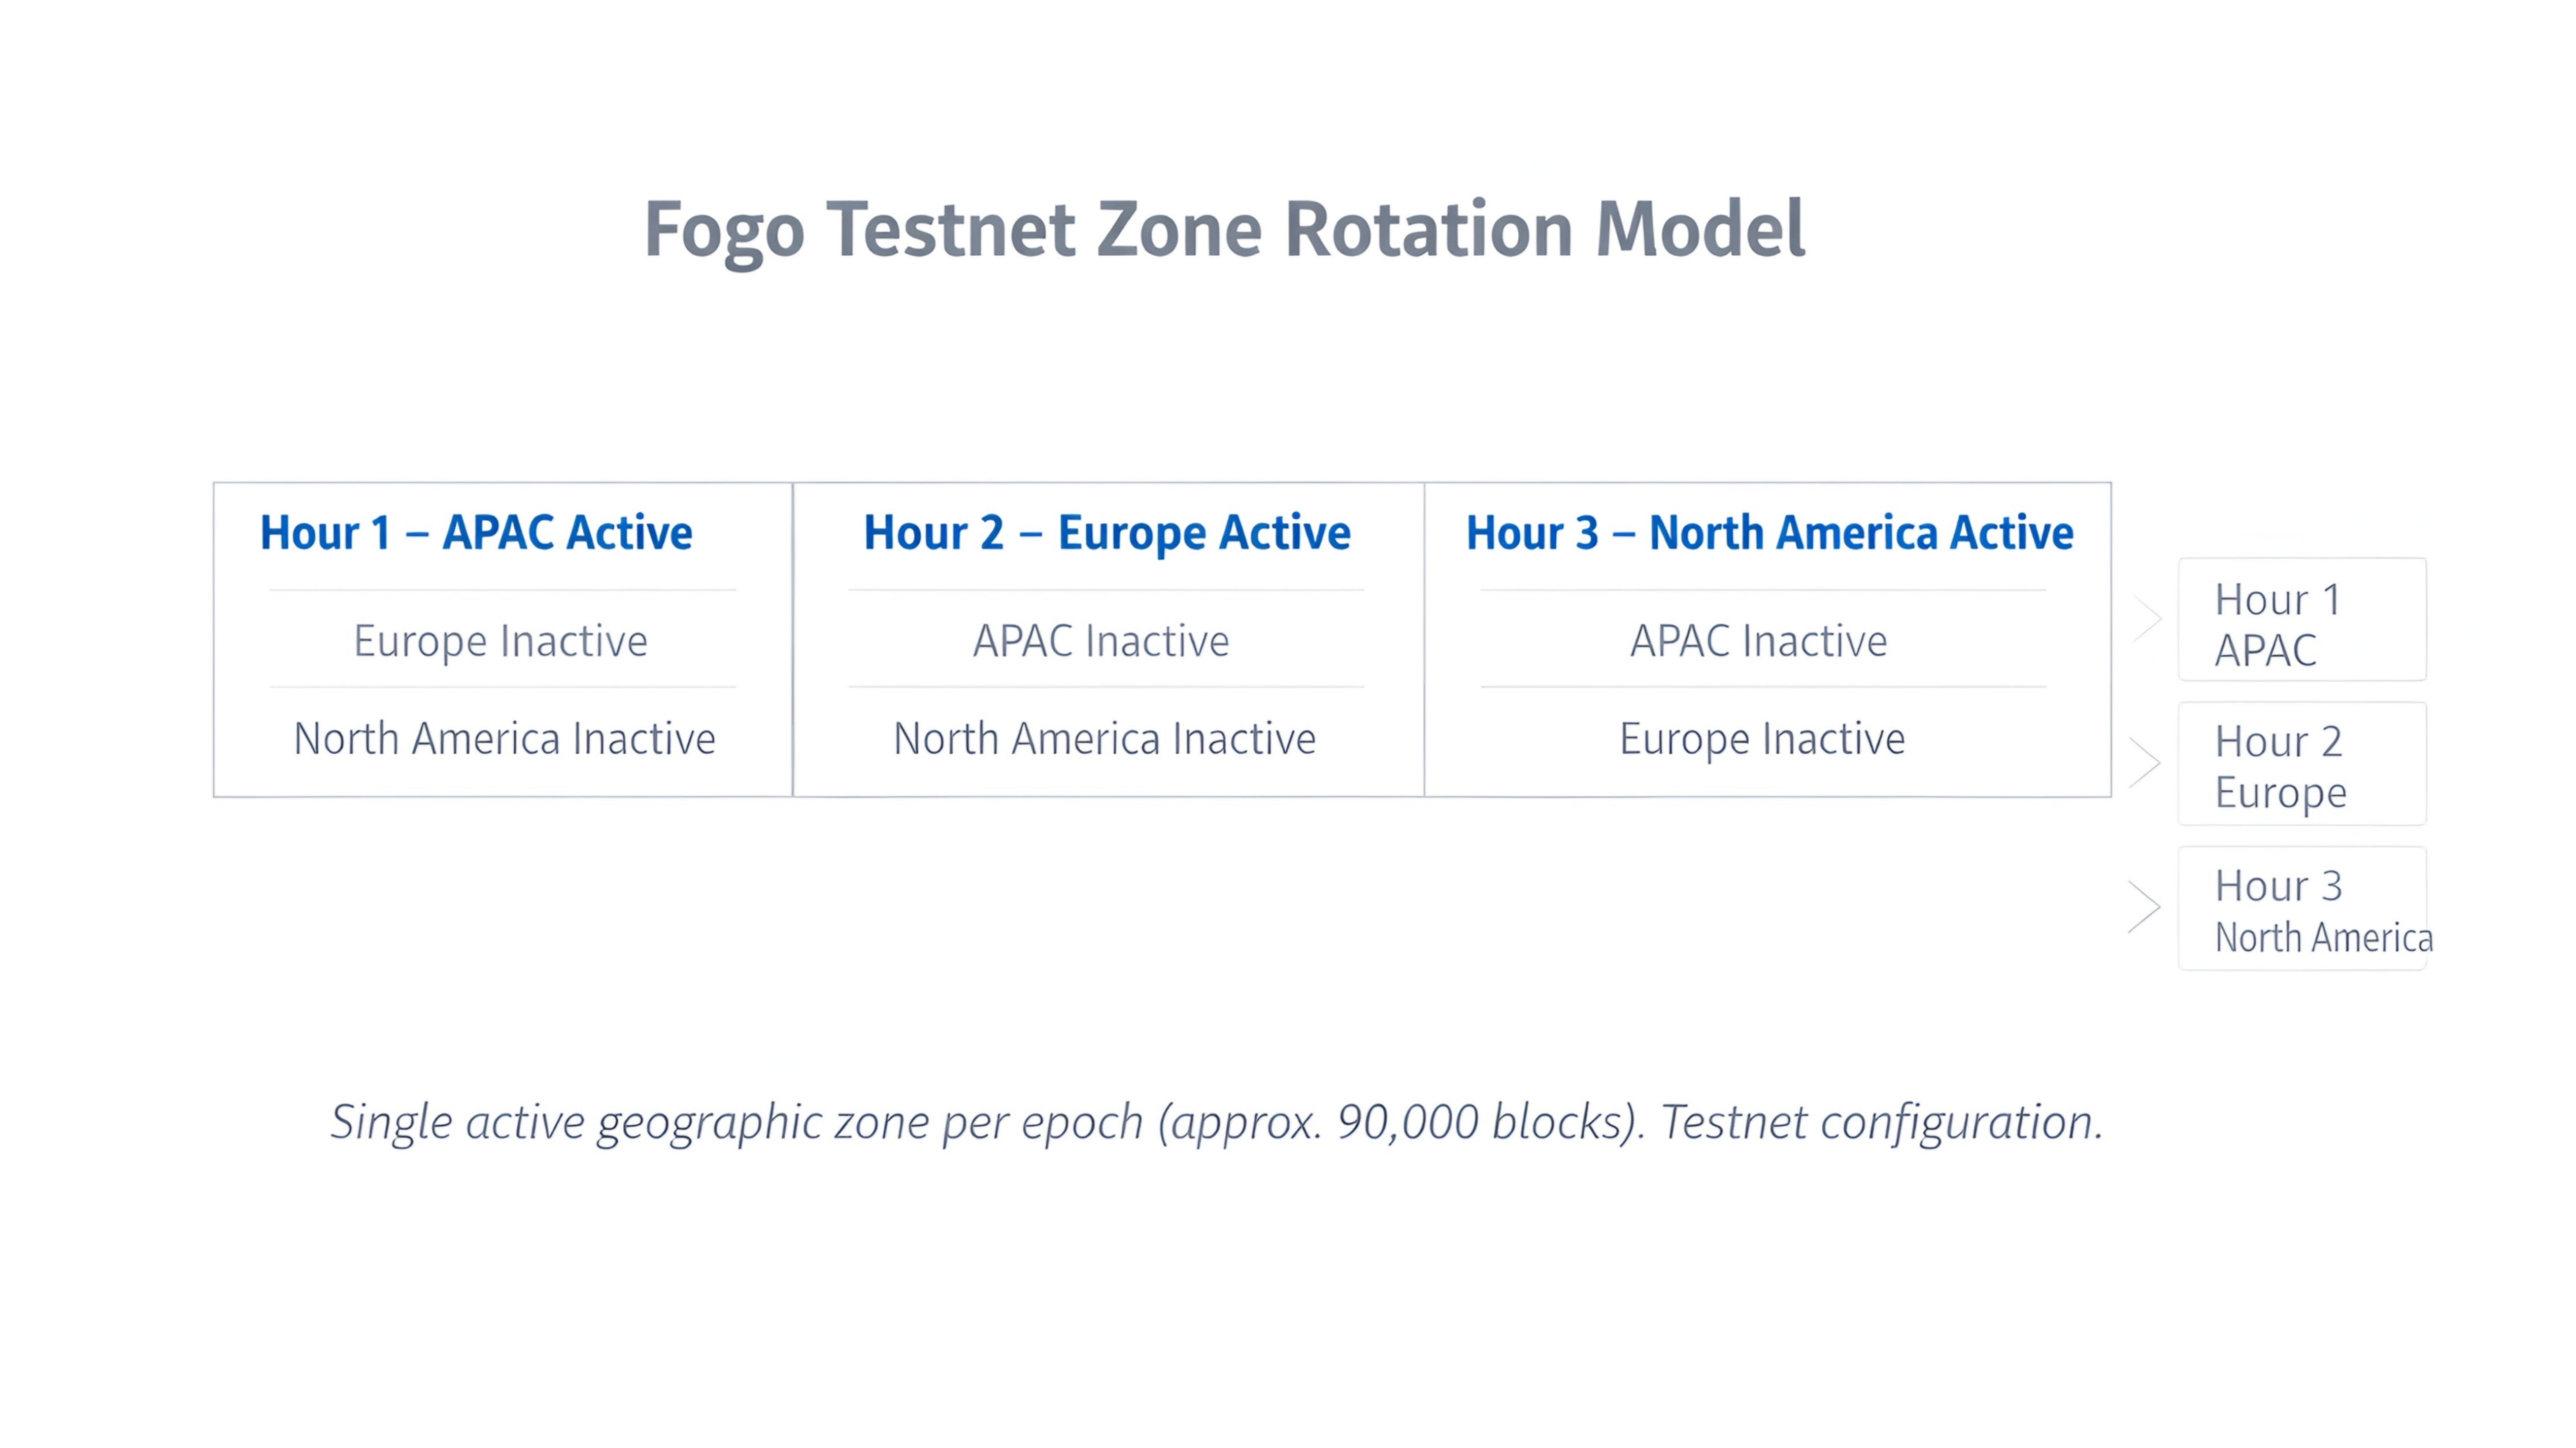Open the small "Hour 3 North America" side box
Image resolution: width=2576 pixels, height=1448 pixels.
point(2302,908)
